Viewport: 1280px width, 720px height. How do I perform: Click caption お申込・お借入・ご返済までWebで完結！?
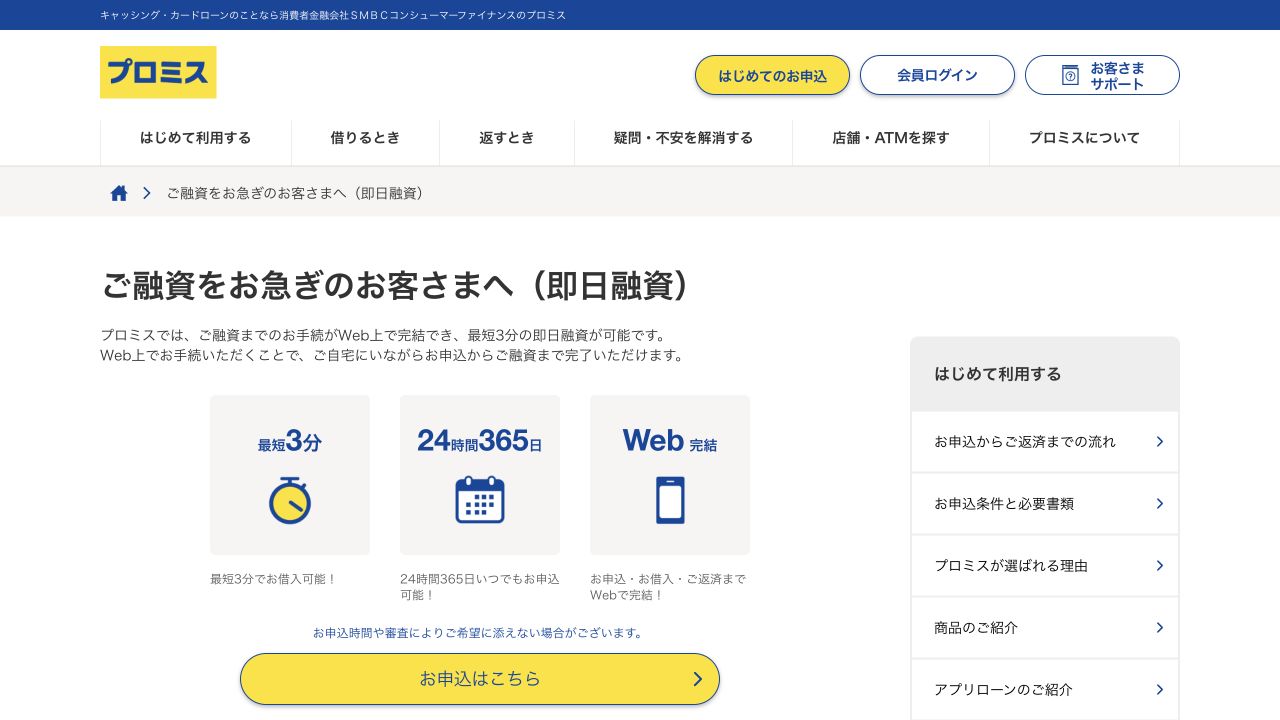[x=668, y=587]
